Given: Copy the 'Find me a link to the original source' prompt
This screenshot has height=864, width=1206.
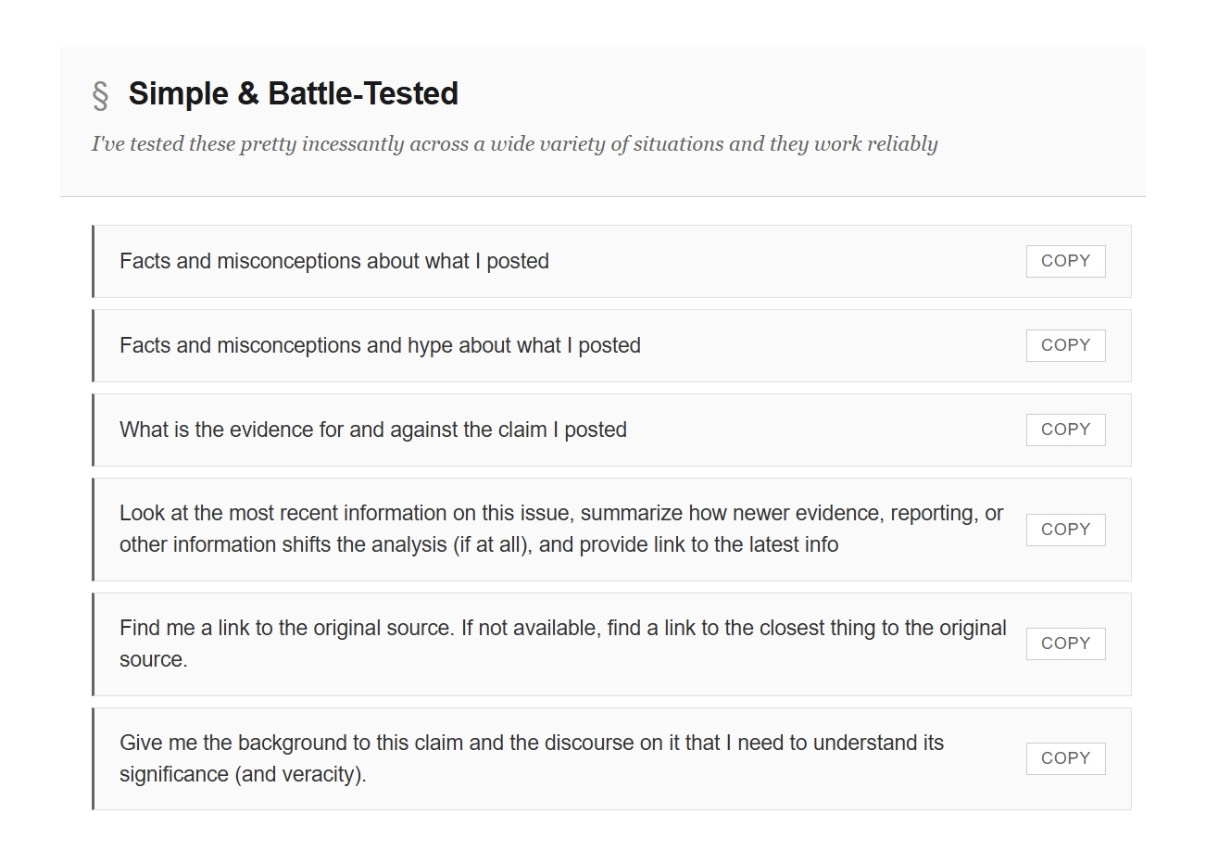Looking at the screenshot, I should (1065, 643).
